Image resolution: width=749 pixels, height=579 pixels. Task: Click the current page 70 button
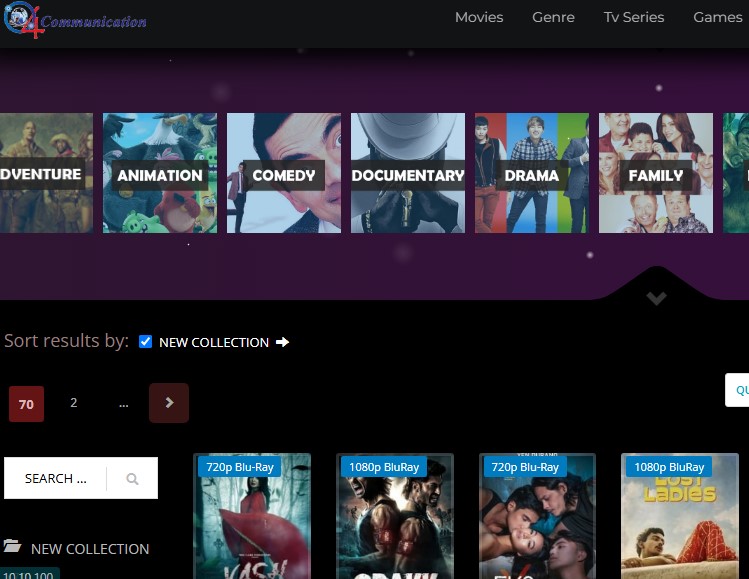(x=26, y=404)
